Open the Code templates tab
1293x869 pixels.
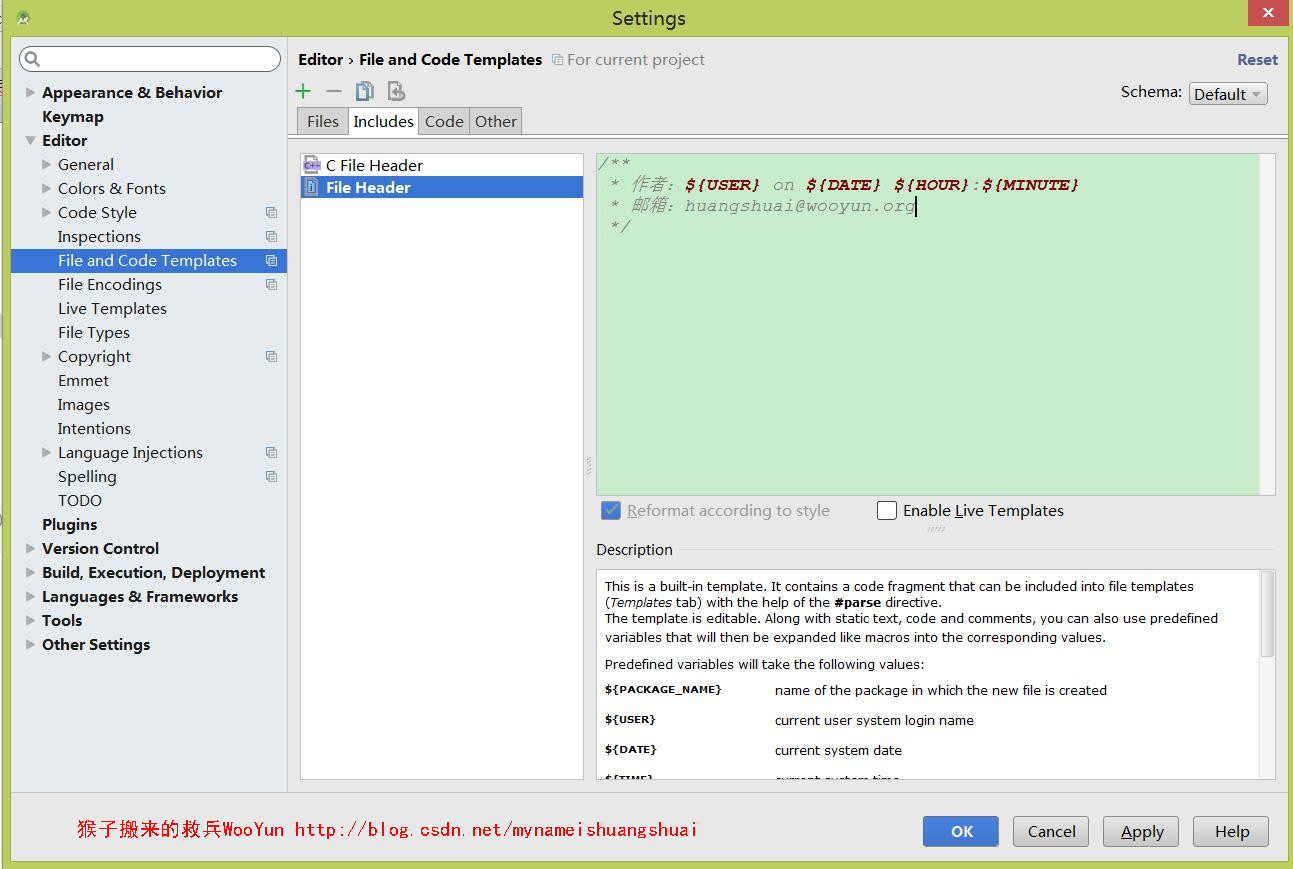[444, 122]
